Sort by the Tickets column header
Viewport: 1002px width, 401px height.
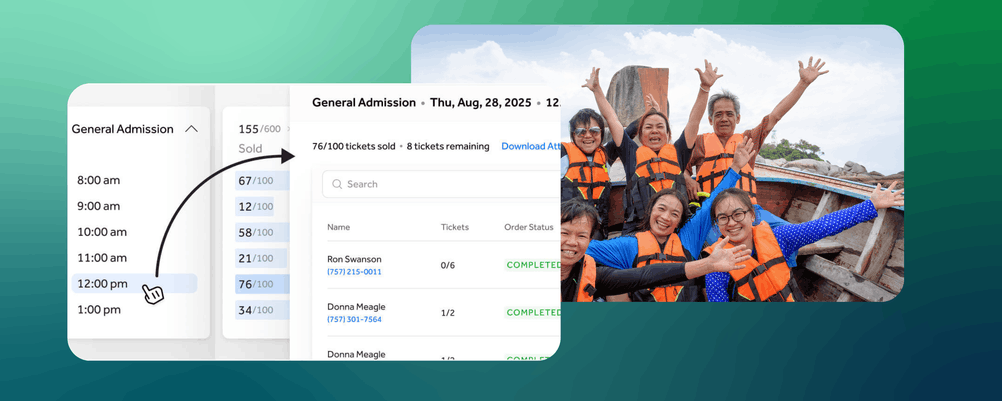coord(454,227)
